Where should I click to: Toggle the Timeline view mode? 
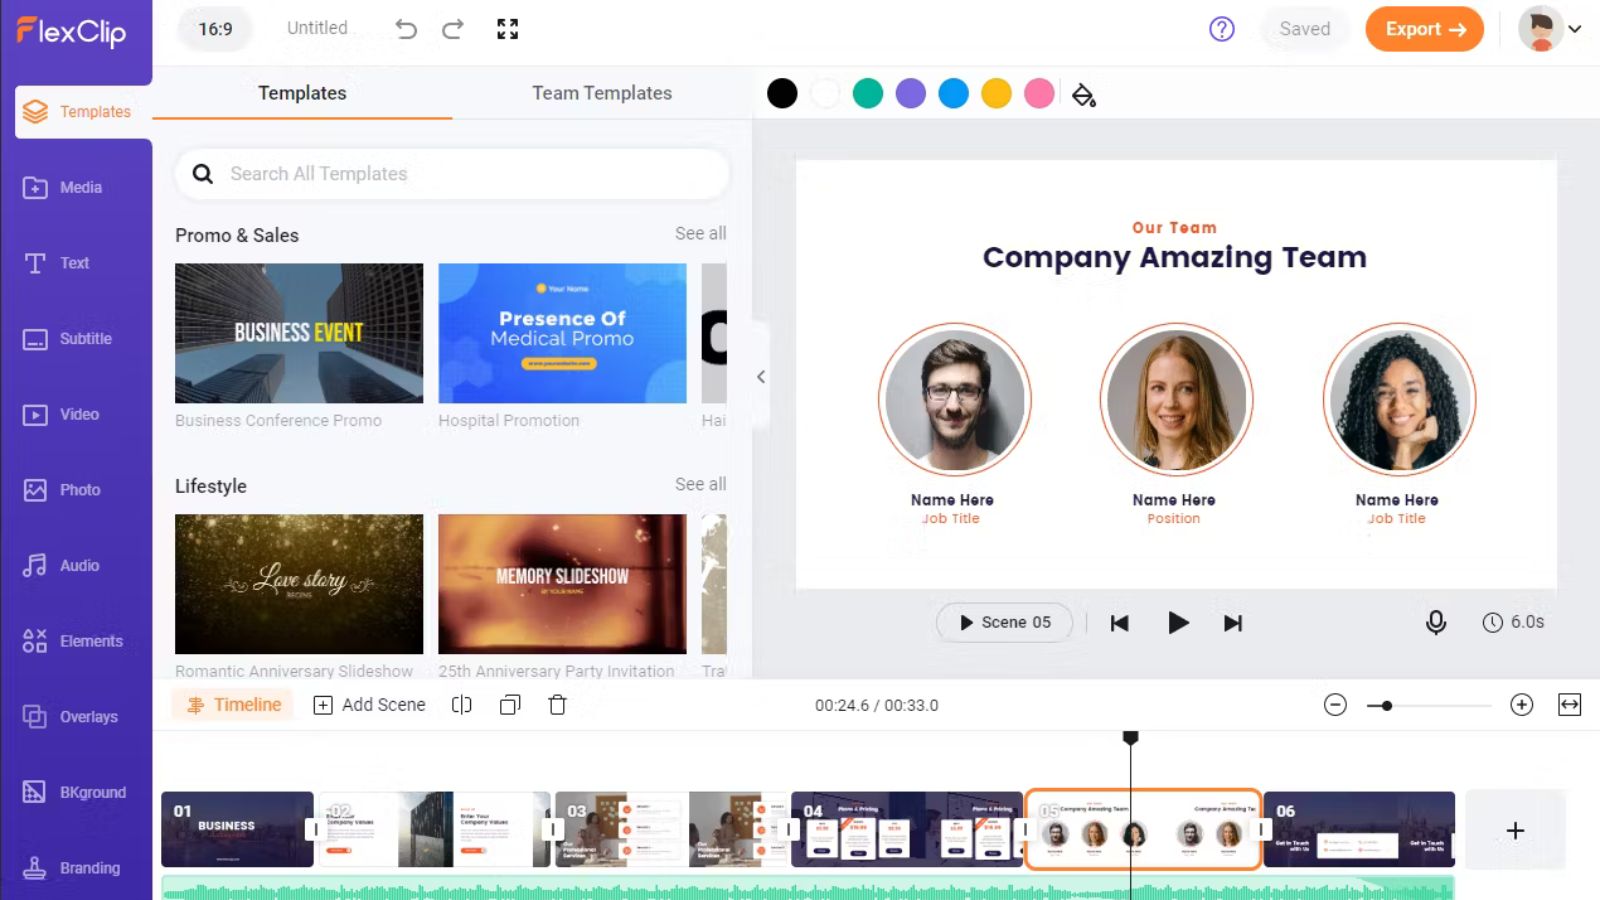(x=233, y=705)
